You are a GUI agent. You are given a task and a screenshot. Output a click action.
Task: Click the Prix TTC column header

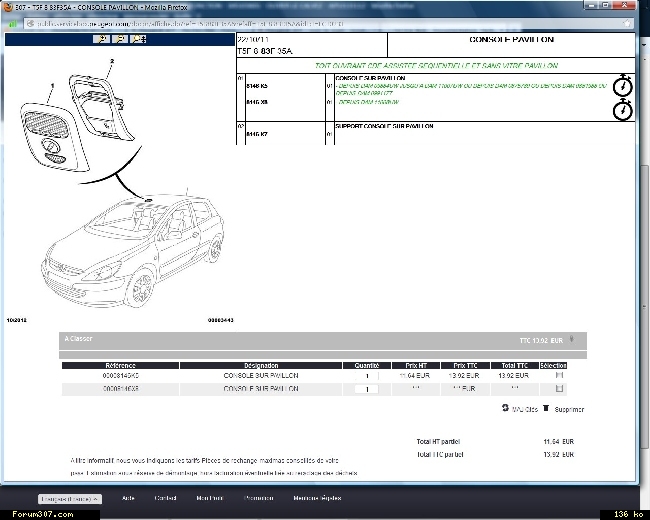pos(465,365)
